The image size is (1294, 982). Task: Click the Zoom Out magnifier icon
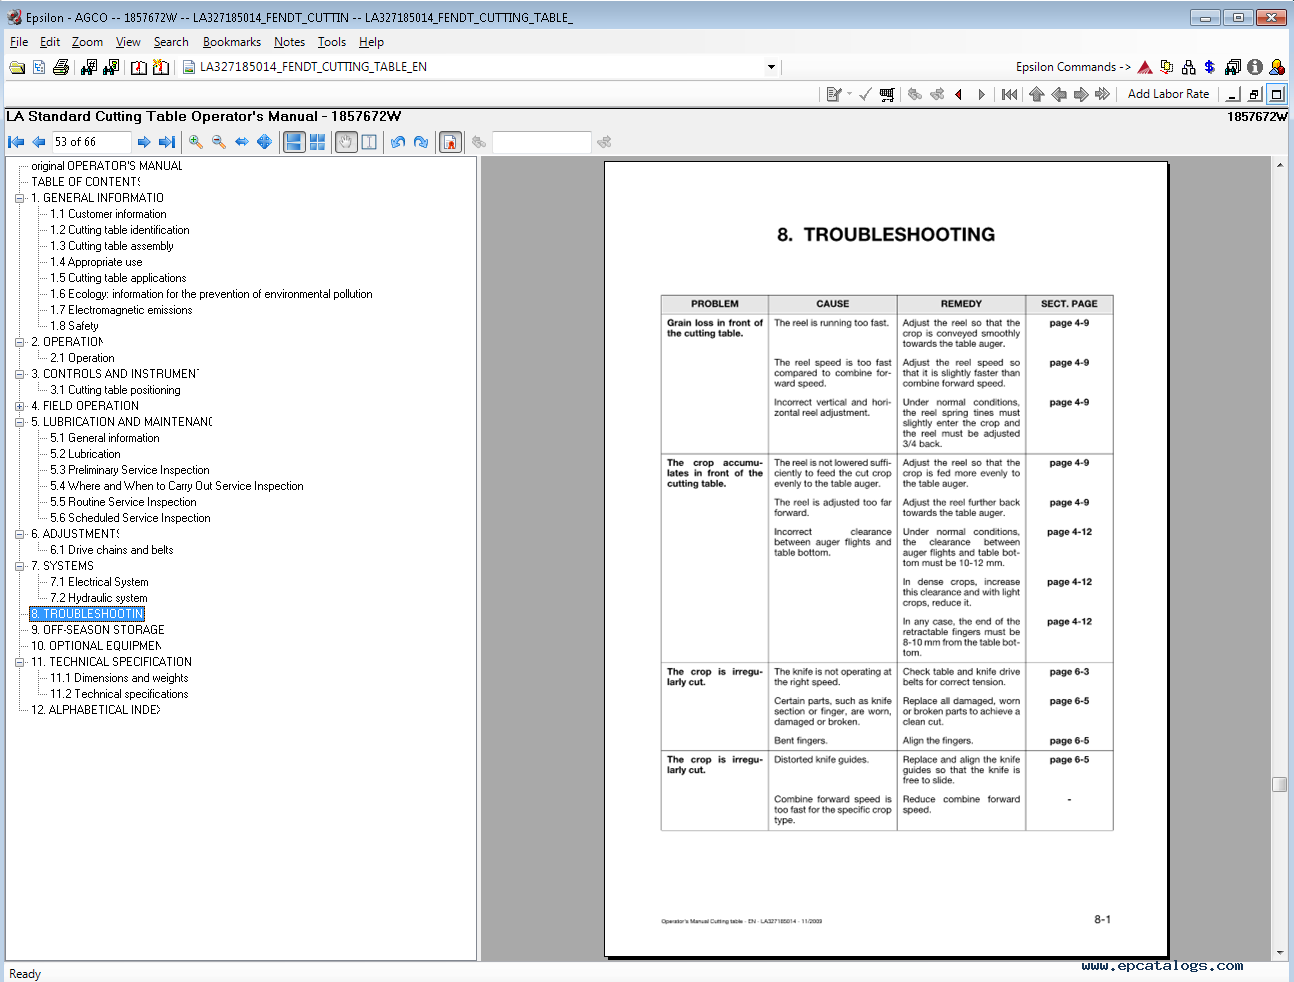[219, 142]
